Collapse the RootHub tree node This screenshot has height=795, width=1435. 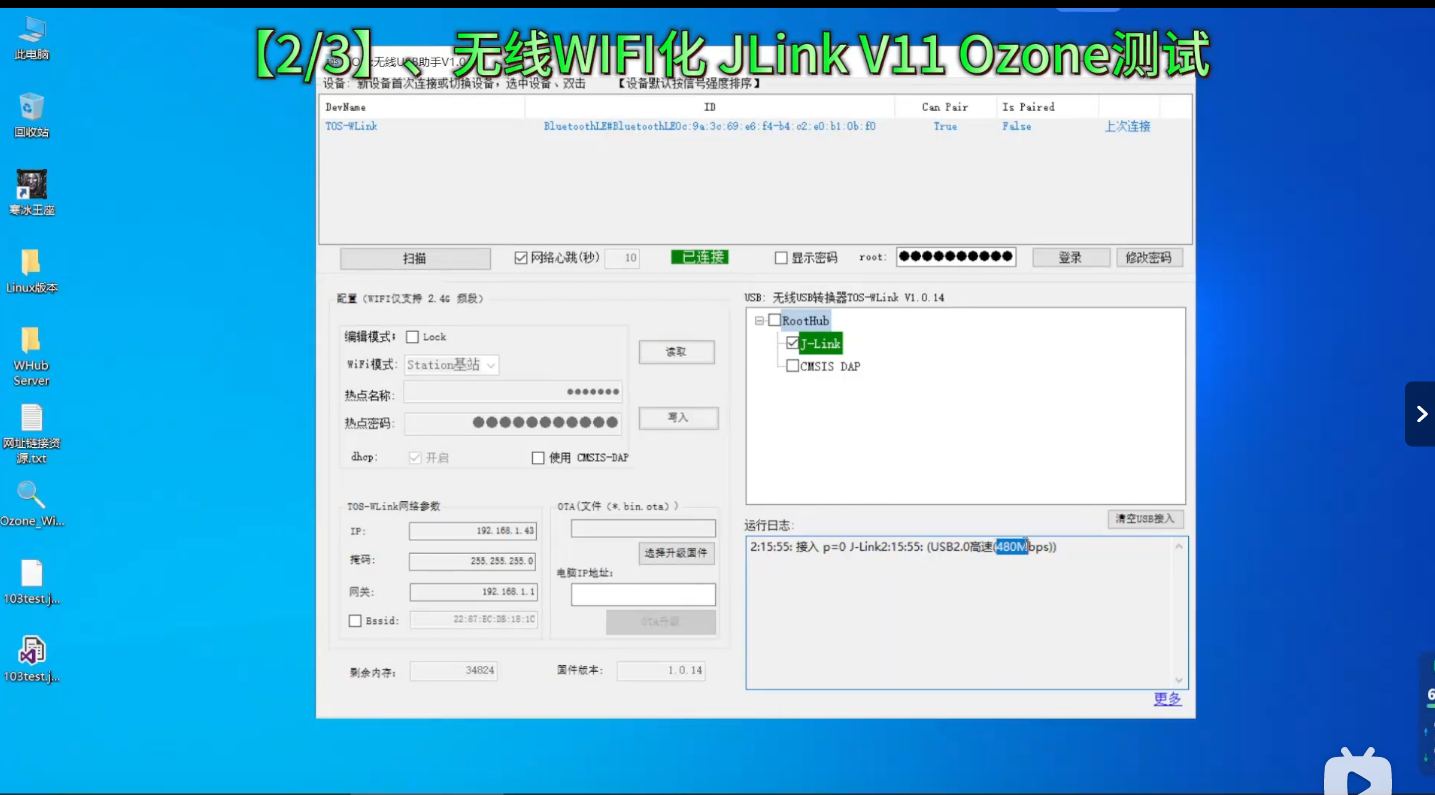point(760,321)
